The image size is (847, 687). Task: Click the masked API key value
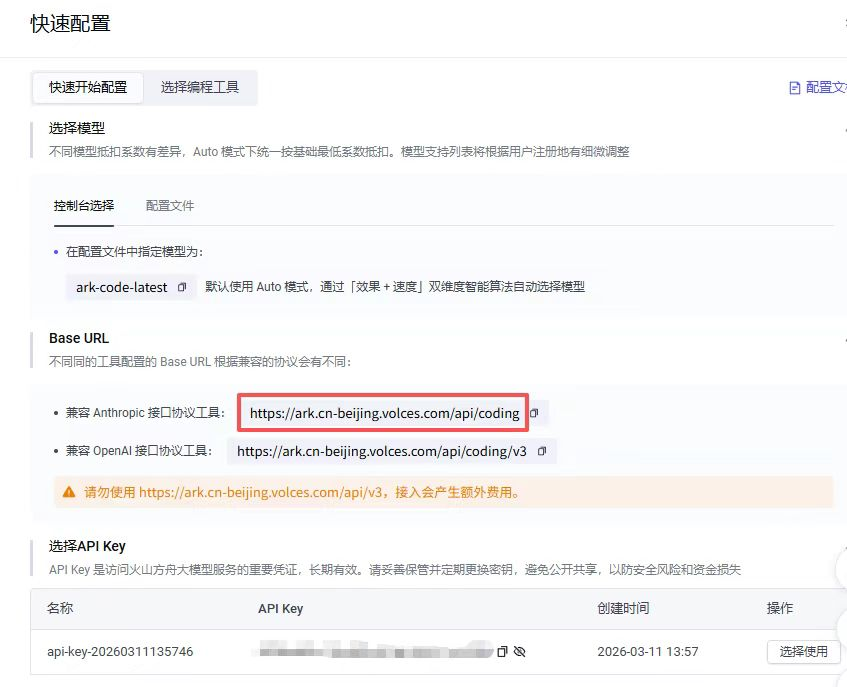tap(373, 651)
